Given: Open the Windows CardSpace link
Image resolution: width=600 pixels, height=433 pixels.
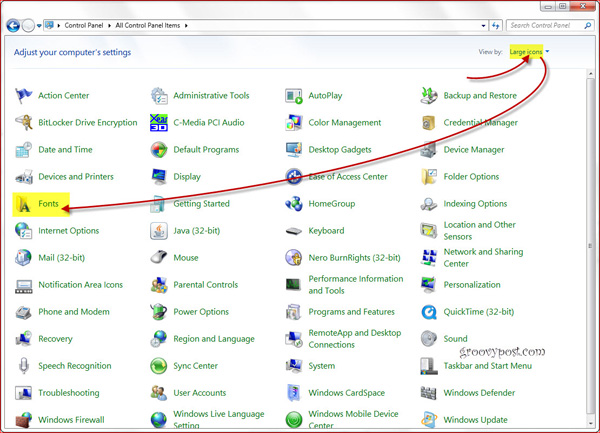Looking at the screenshot, I should pyautogui.click(x=347, y=393).
